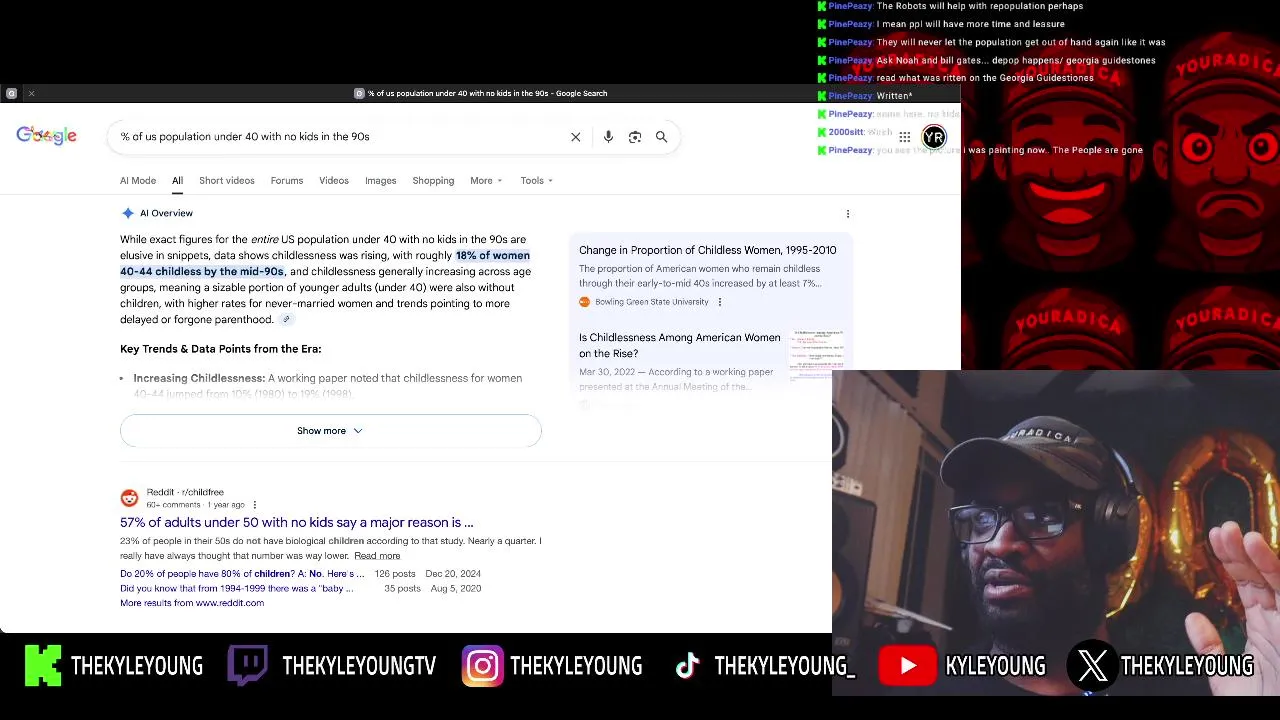Click the Reddit r/childfree source label
The width and height of the screenshot is (1280, 720).
click(185, 492)
